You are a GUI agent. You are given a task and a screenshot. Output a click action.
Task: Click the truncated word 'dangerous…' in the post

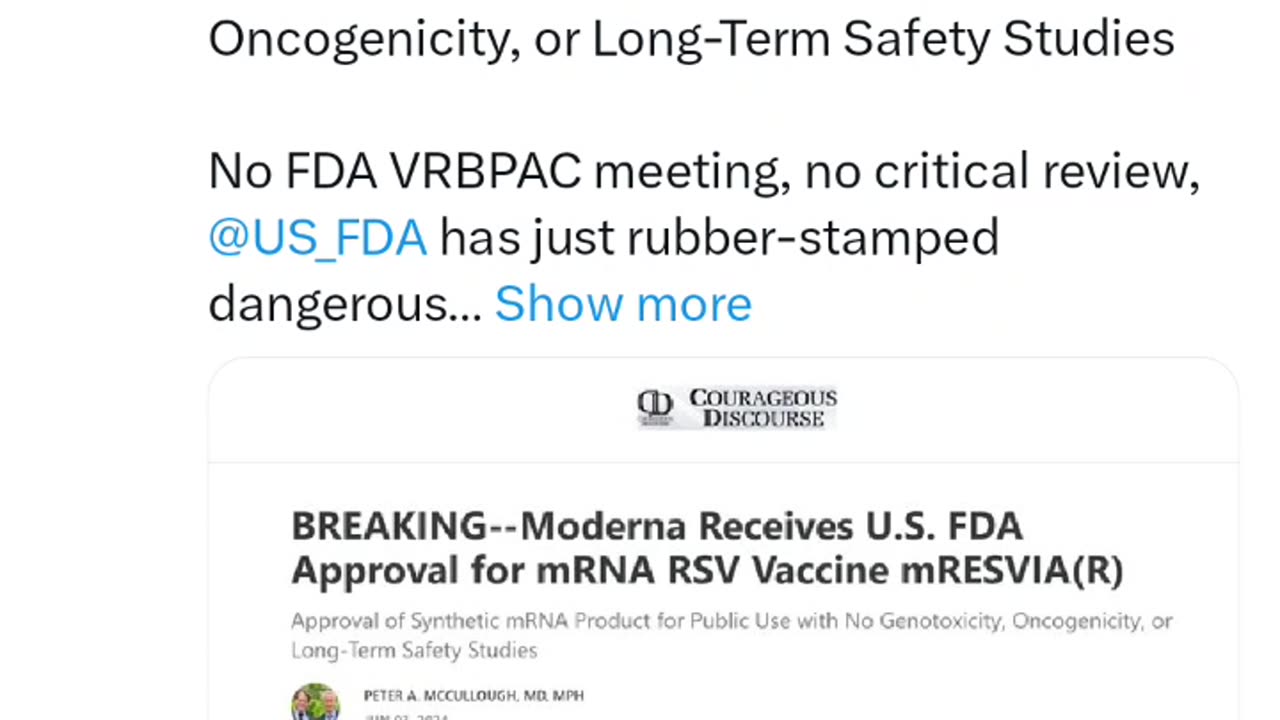point(345,304)
